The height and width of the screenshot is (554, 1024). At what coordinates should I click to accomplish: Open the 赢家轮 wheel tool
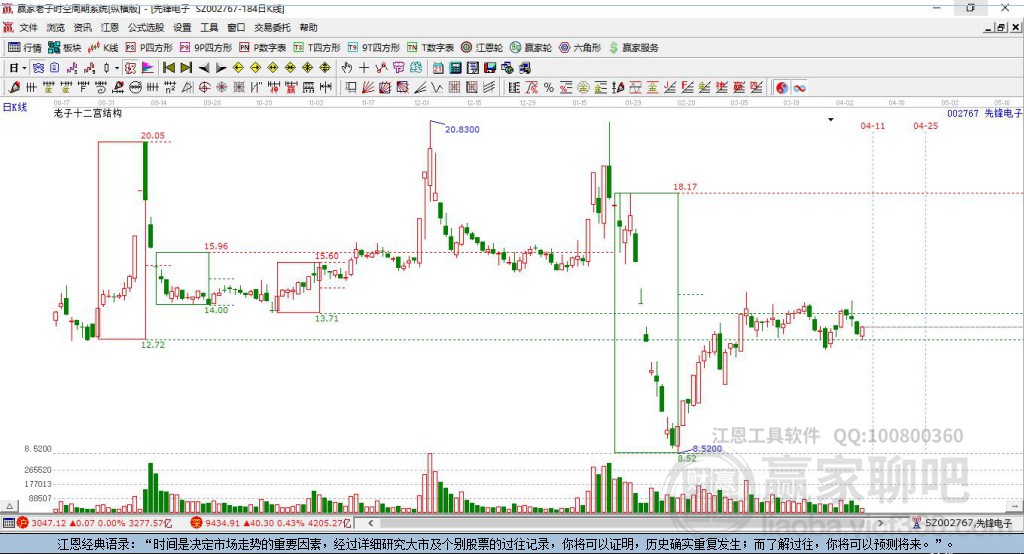pos(531,48)
